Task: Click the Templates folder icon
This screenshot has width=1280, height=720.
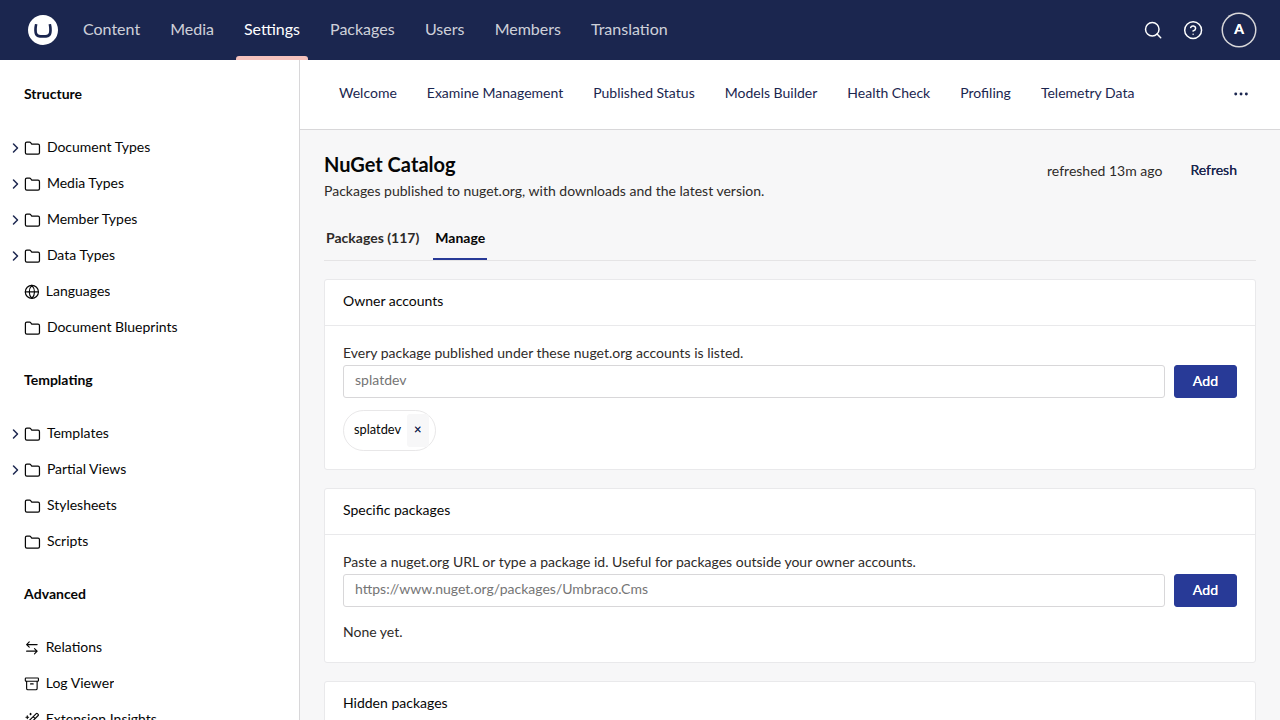Action: tap(32, 434)
